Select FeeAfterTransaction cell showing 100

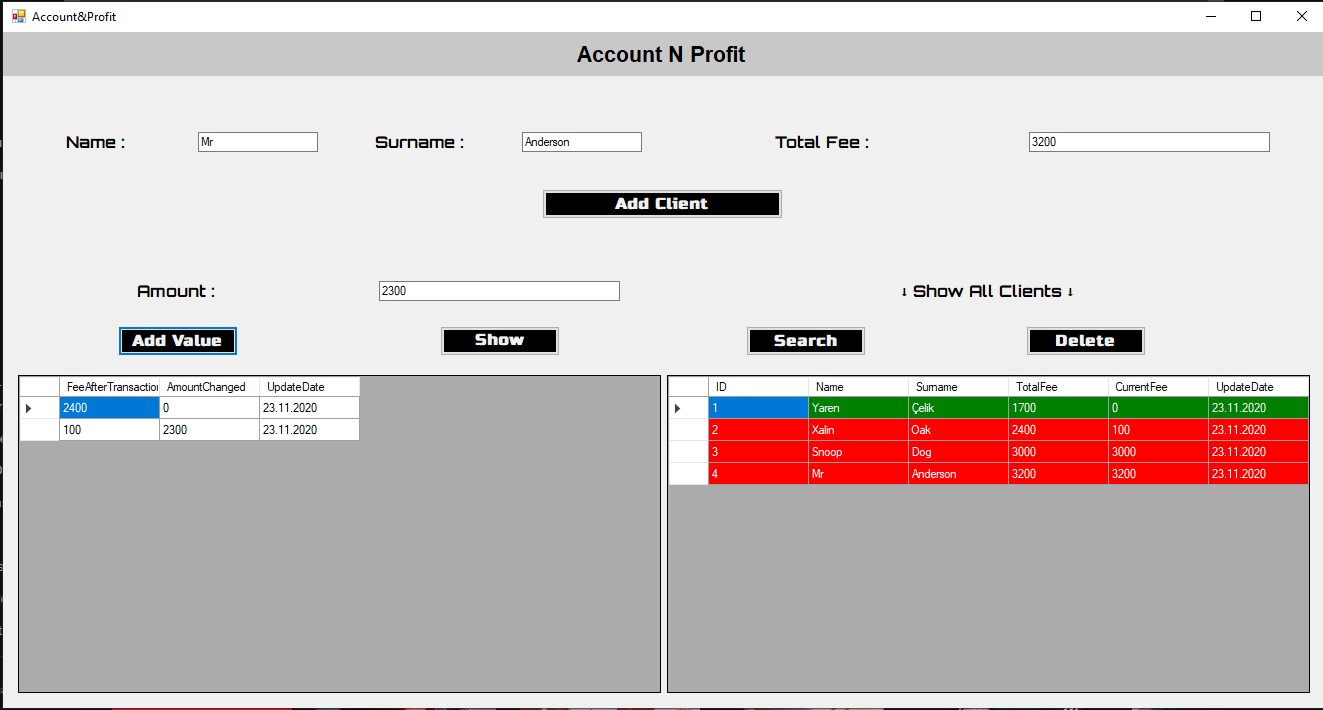pyautogui.click(x=109, y=430)
